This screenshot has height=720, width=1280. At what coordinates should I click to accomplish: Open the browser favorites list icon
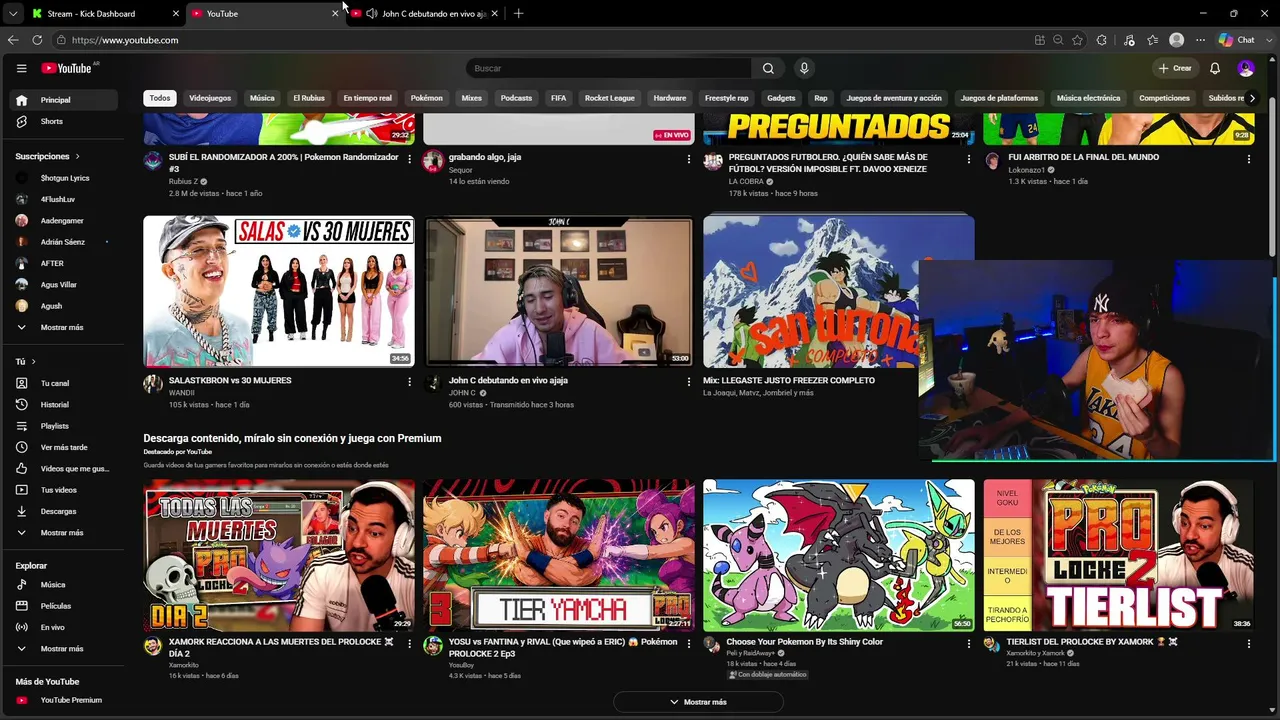click(1153, 40)
